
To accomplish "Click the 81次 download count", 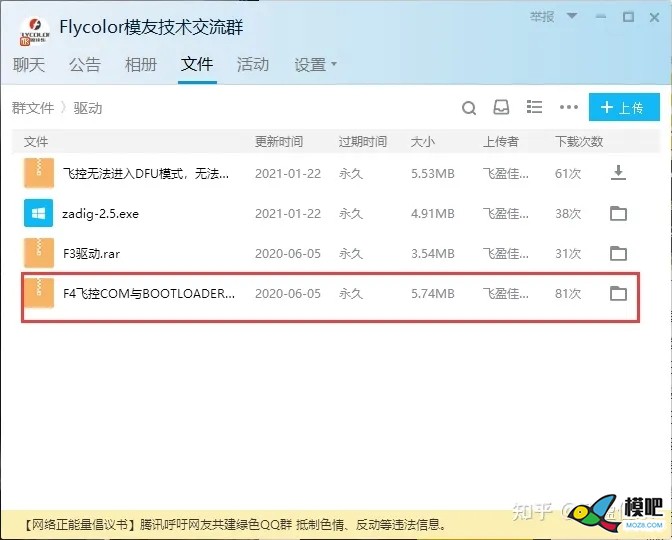I will point(568,294).
